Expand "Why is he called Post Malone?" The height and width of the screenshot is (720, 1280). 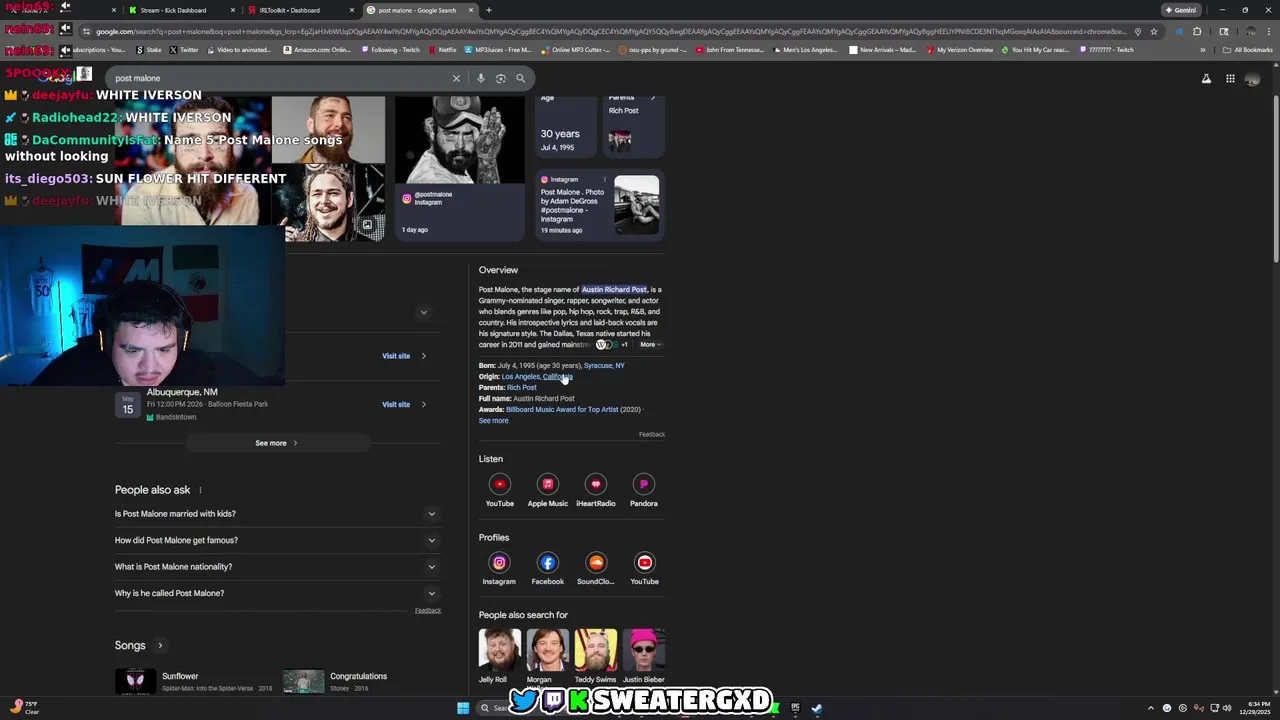click(x=277, y=593)
